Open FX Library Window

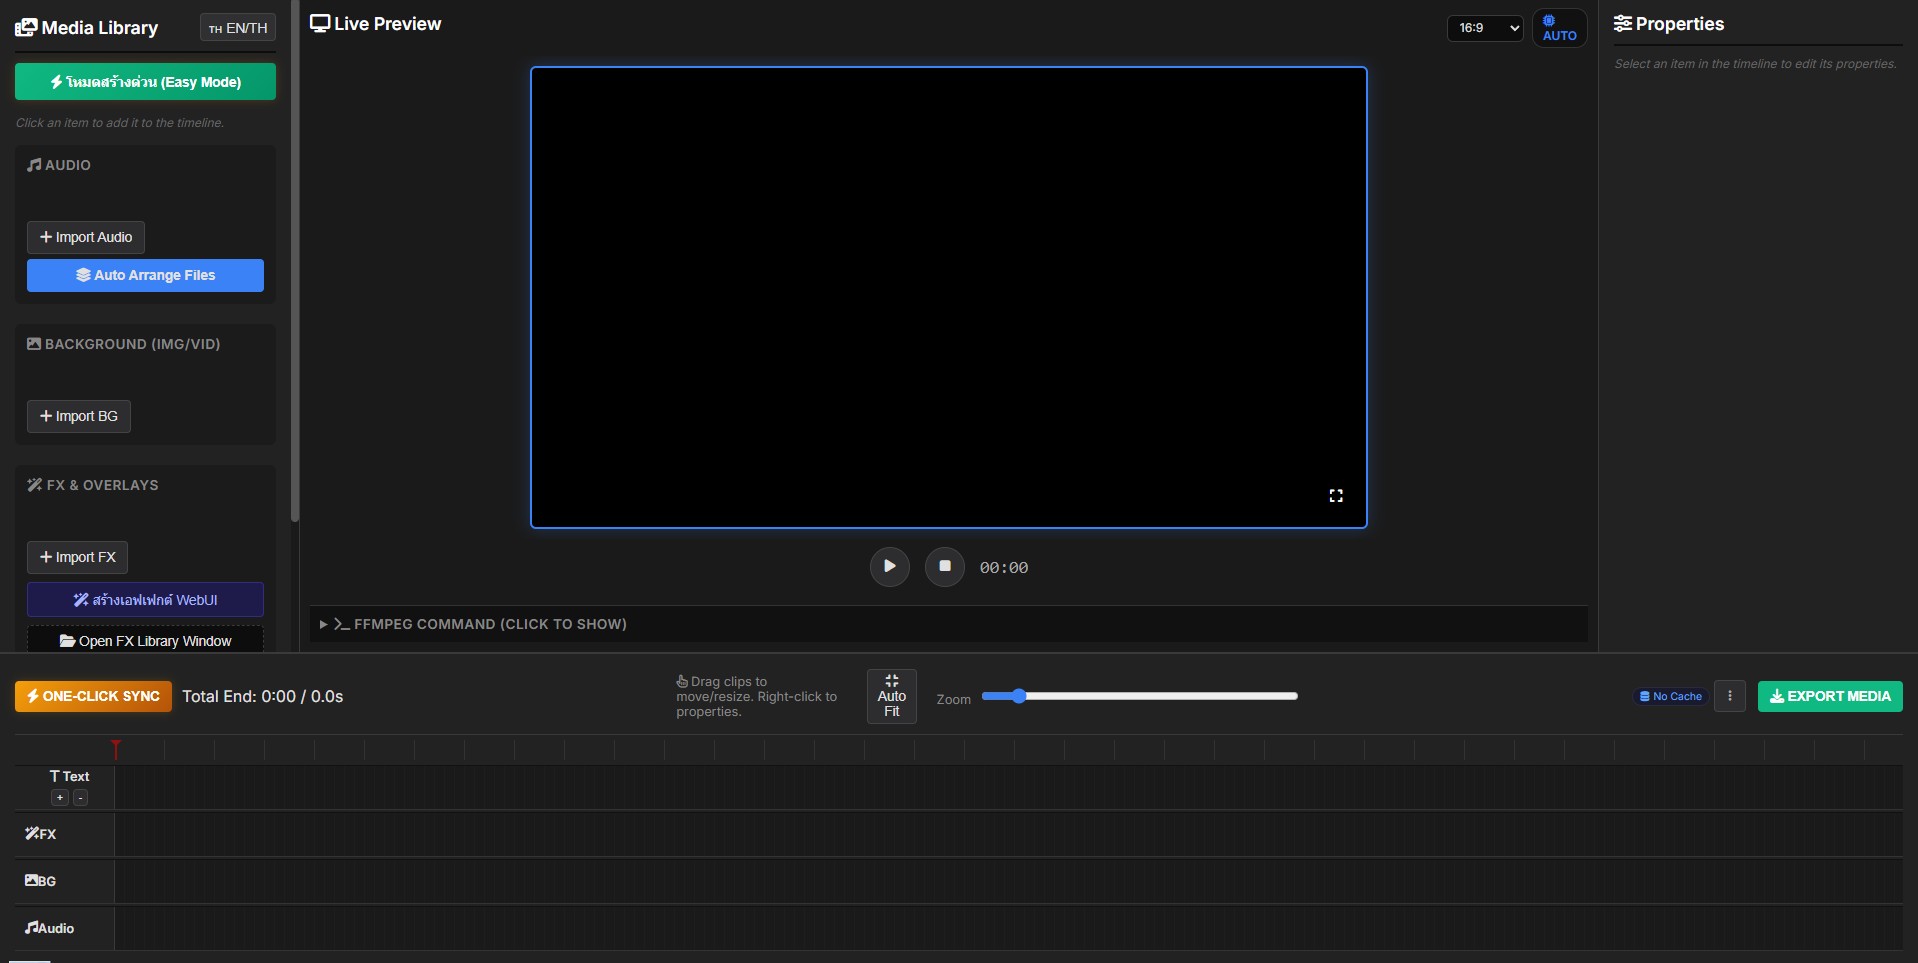pos(145,641)
